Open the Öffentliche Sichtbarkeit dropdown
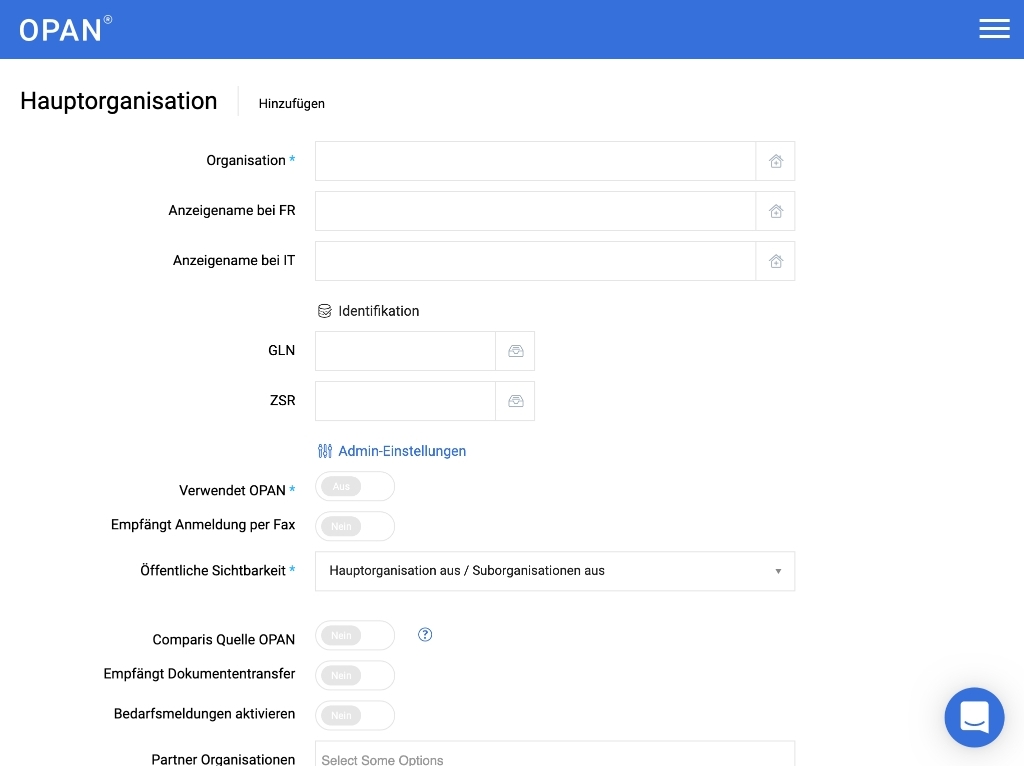 pyautogui.click(x=554, y=571)
